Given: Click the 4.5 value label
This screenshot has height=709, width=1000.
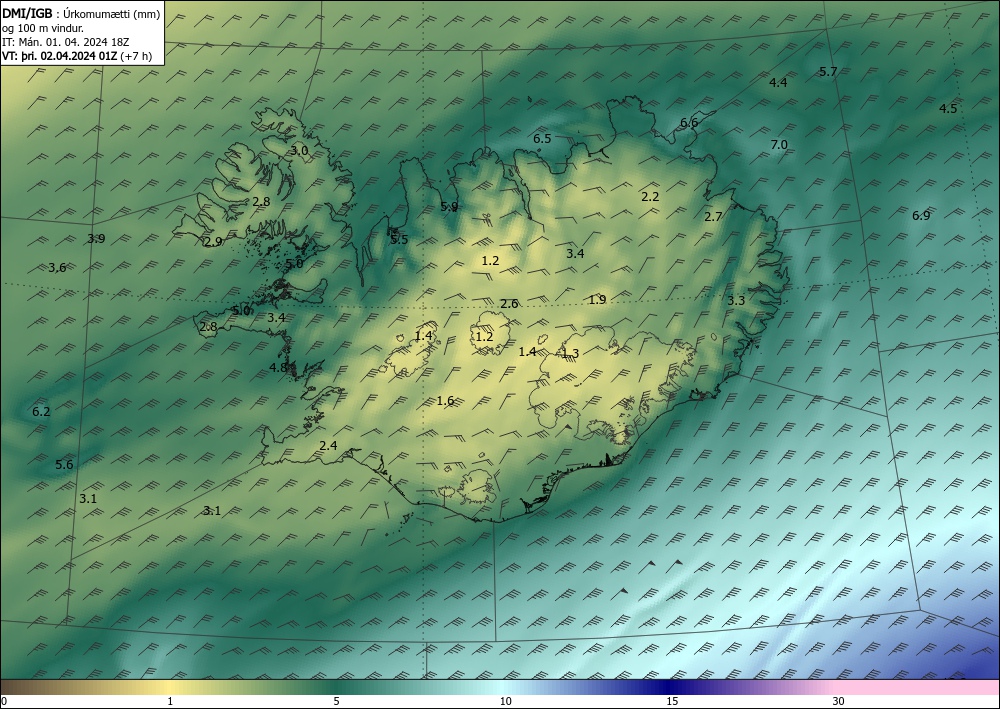Looking at the screenshot, I should 948,108.
